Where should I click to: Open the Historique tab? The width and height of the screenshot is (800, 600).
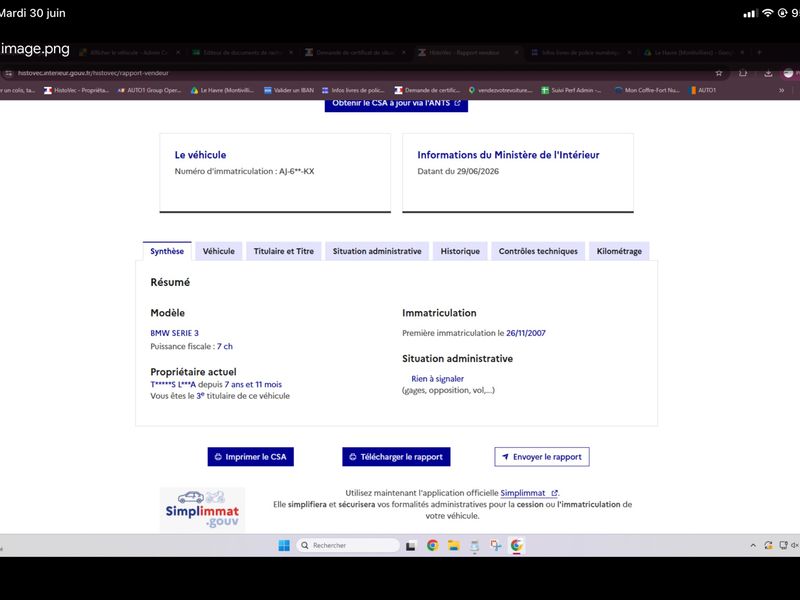(x=460, y=251)
